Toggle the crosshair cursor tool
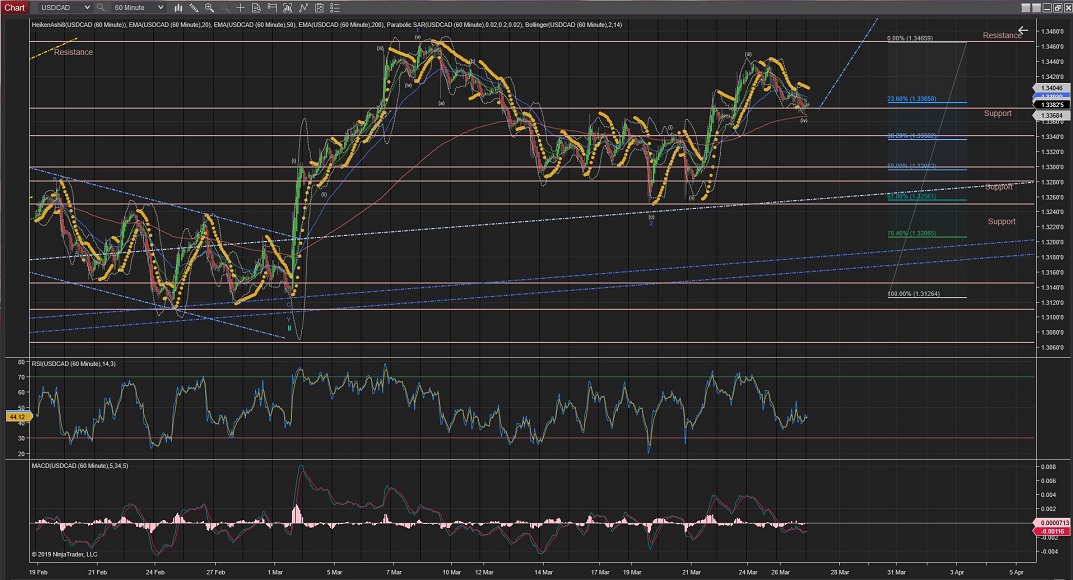 pos(240,7)
